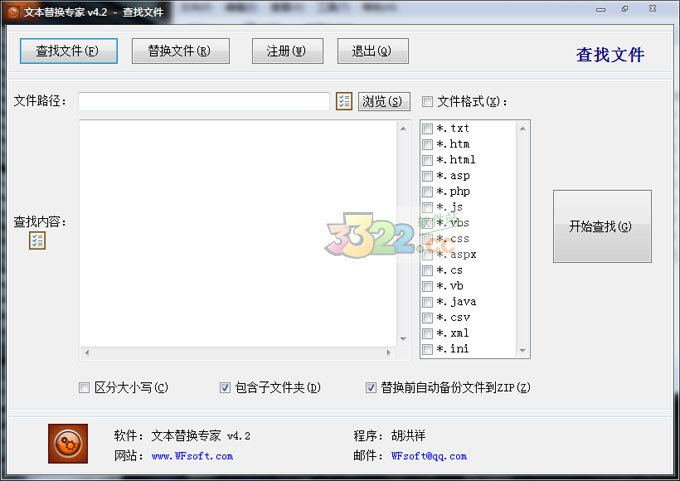680x481 pixels.
Task: Check the *.vbs file format
Action: (x=427, y=223)
